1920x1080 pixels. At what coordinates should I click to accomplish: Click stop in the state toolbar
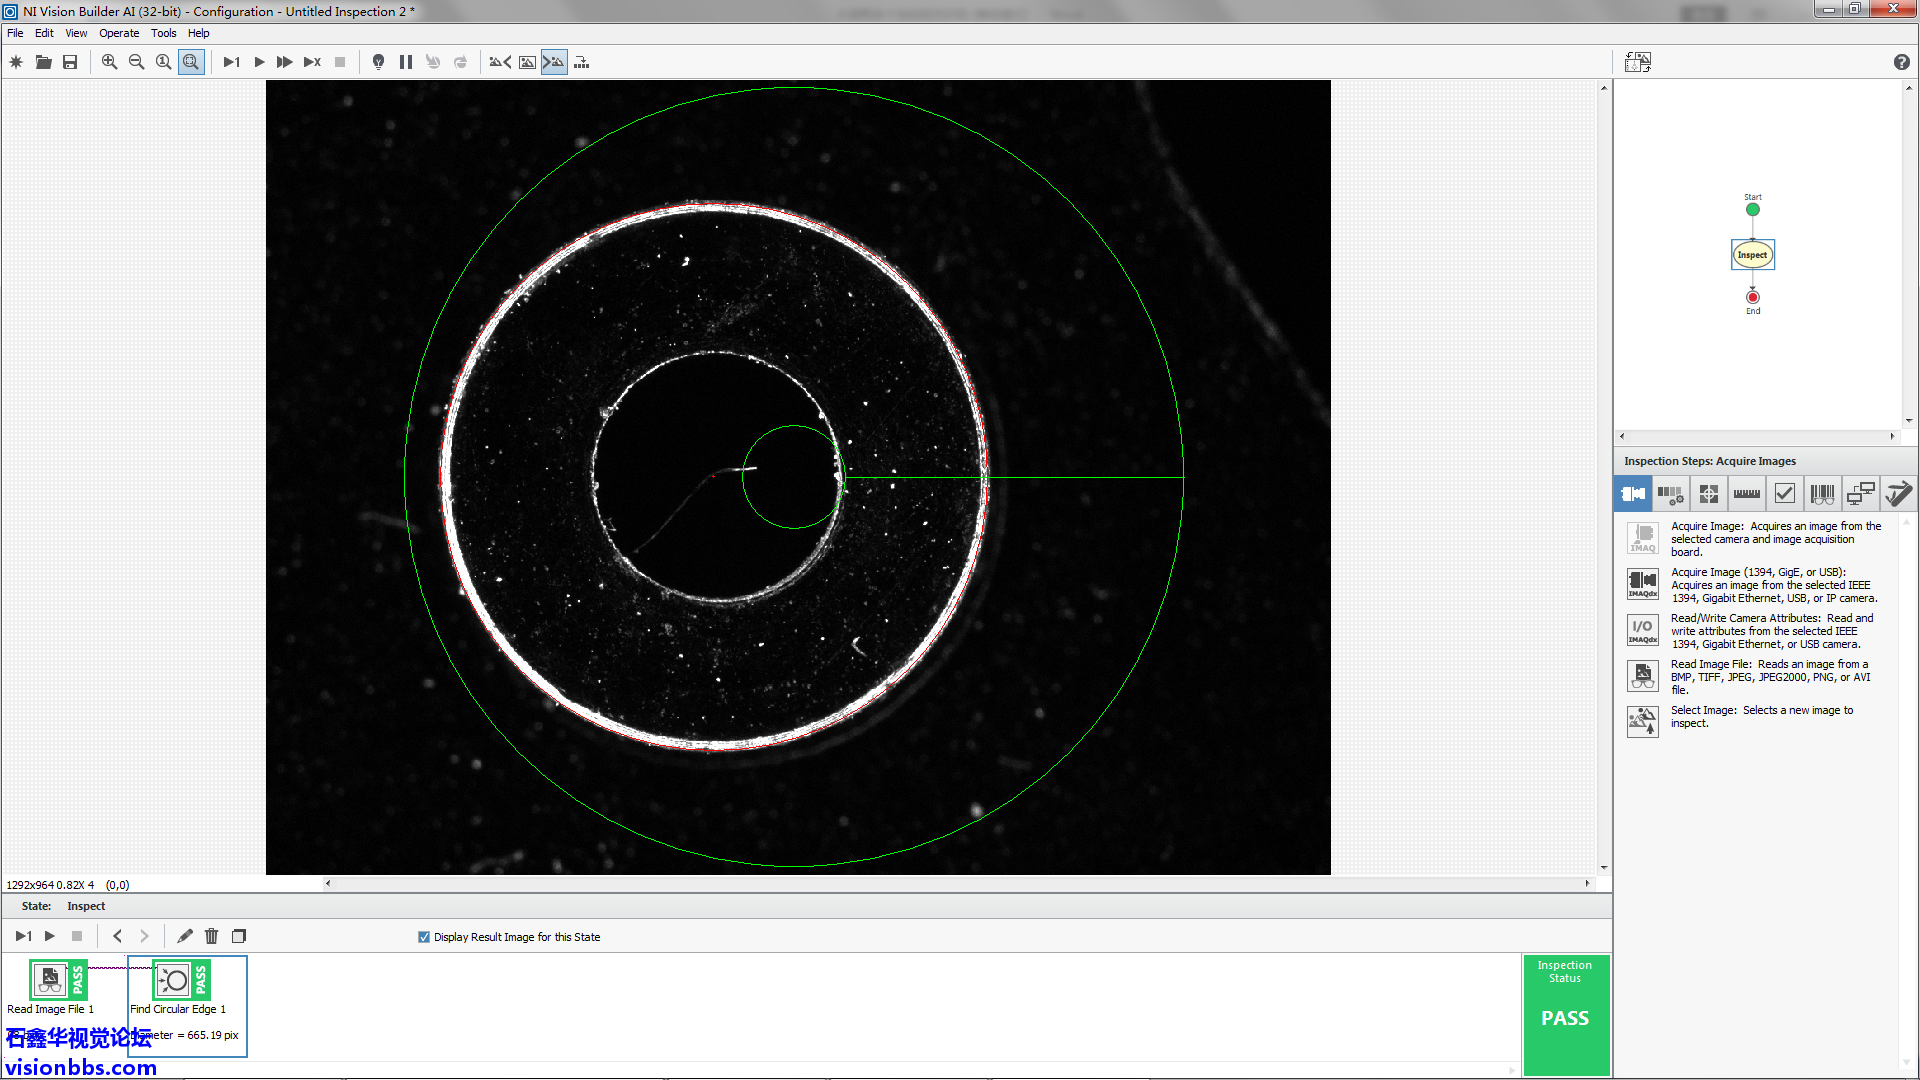click(77, 936)
